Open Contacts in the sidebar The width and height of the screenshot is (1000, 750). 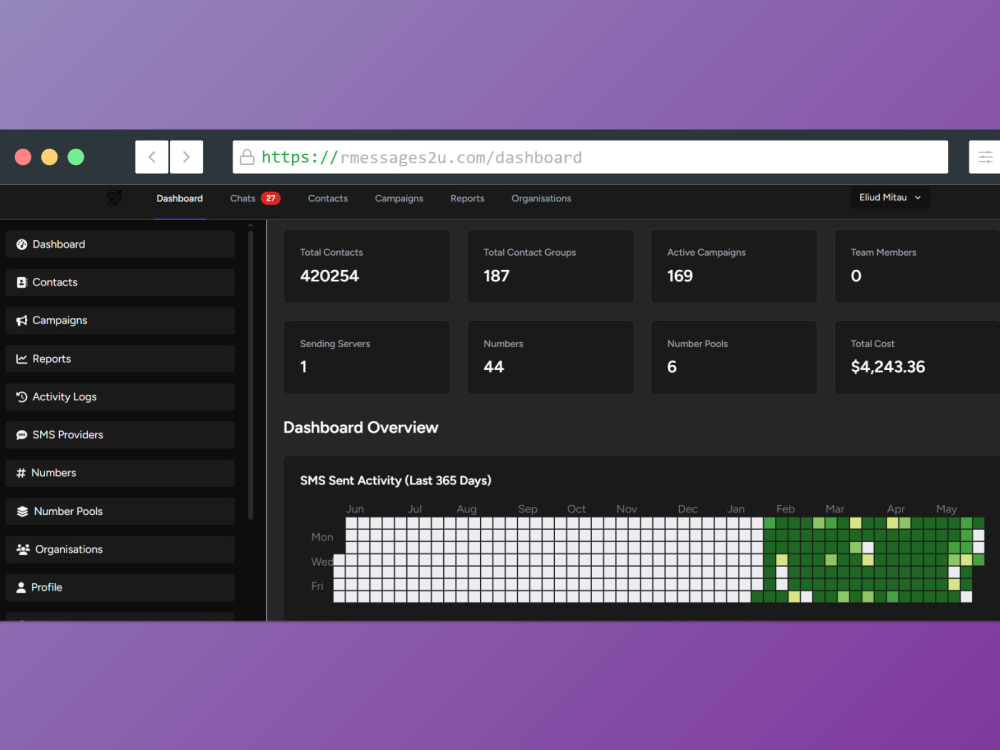[x=120, y=283]
